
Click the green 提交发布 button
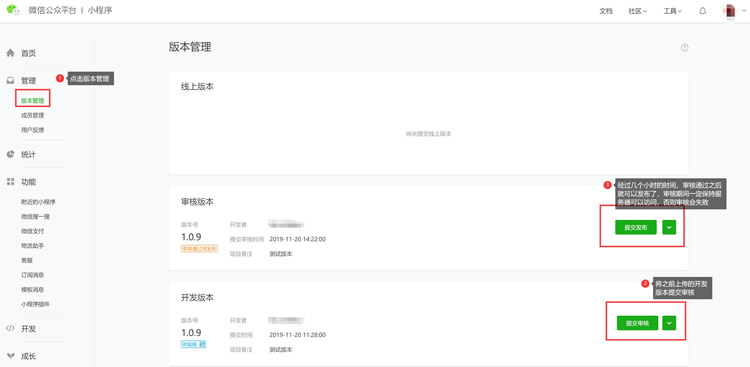[636, 227]
